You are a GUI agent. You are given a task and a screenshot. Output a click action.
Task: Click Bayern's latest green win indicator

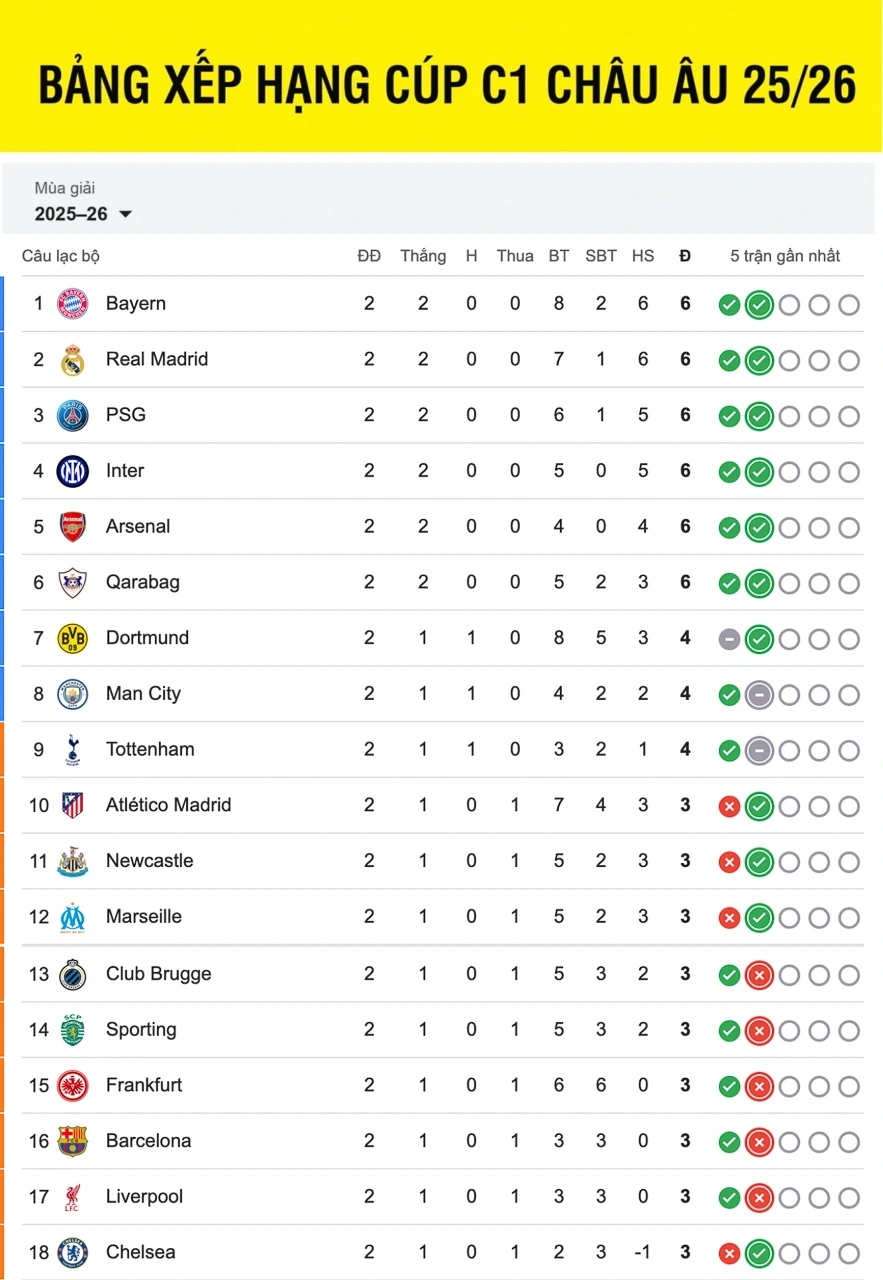759,305
